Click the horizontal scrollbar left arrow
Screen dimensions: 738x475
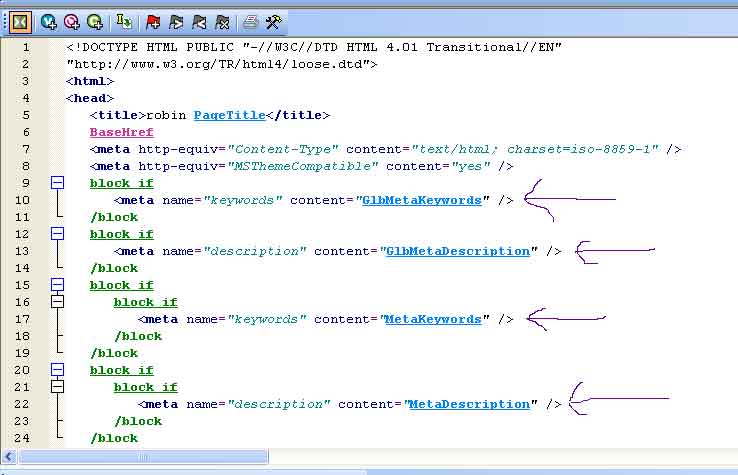tap(10, 457)
